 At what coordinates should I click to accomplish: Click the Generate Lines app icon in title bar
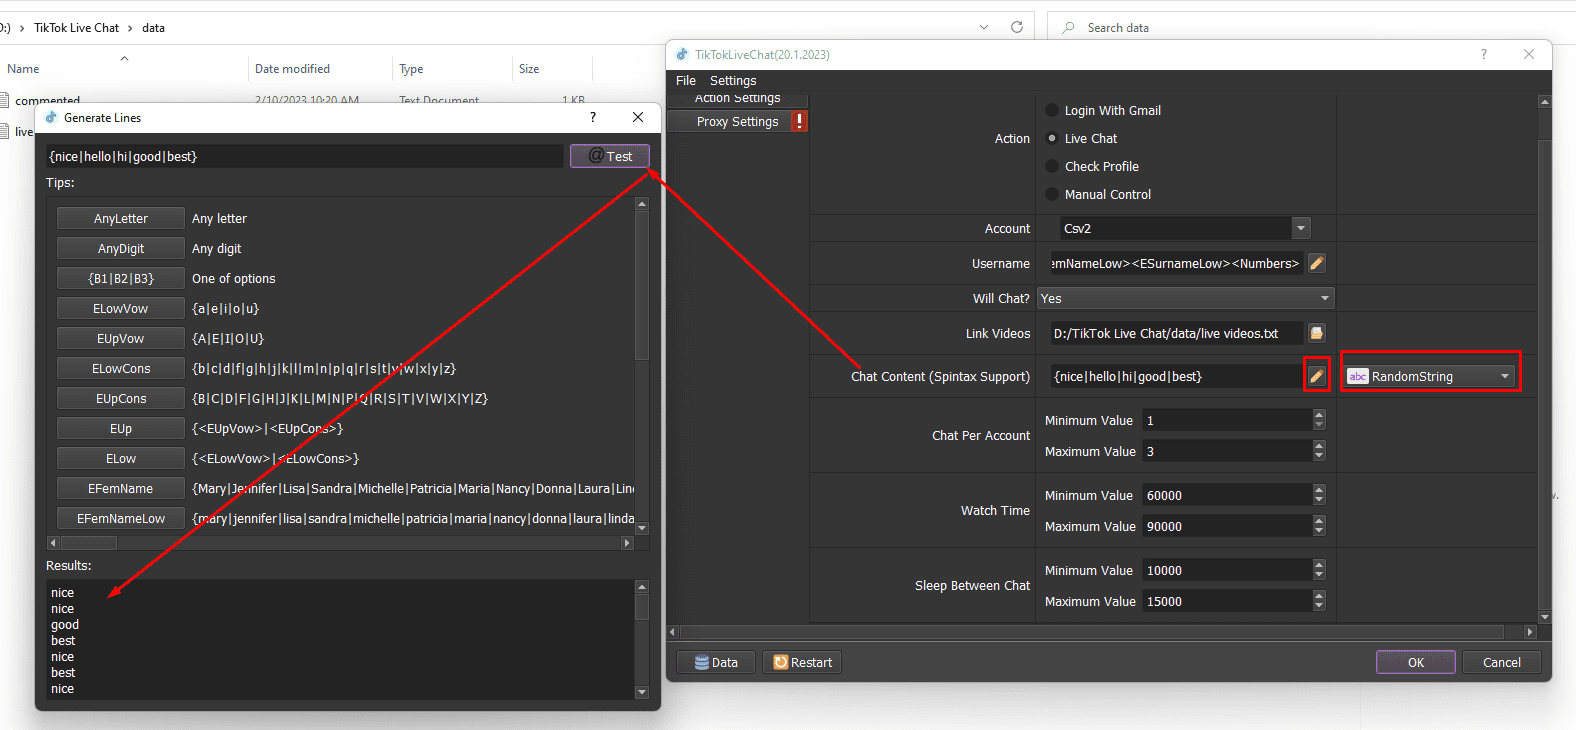coord(51,117)
